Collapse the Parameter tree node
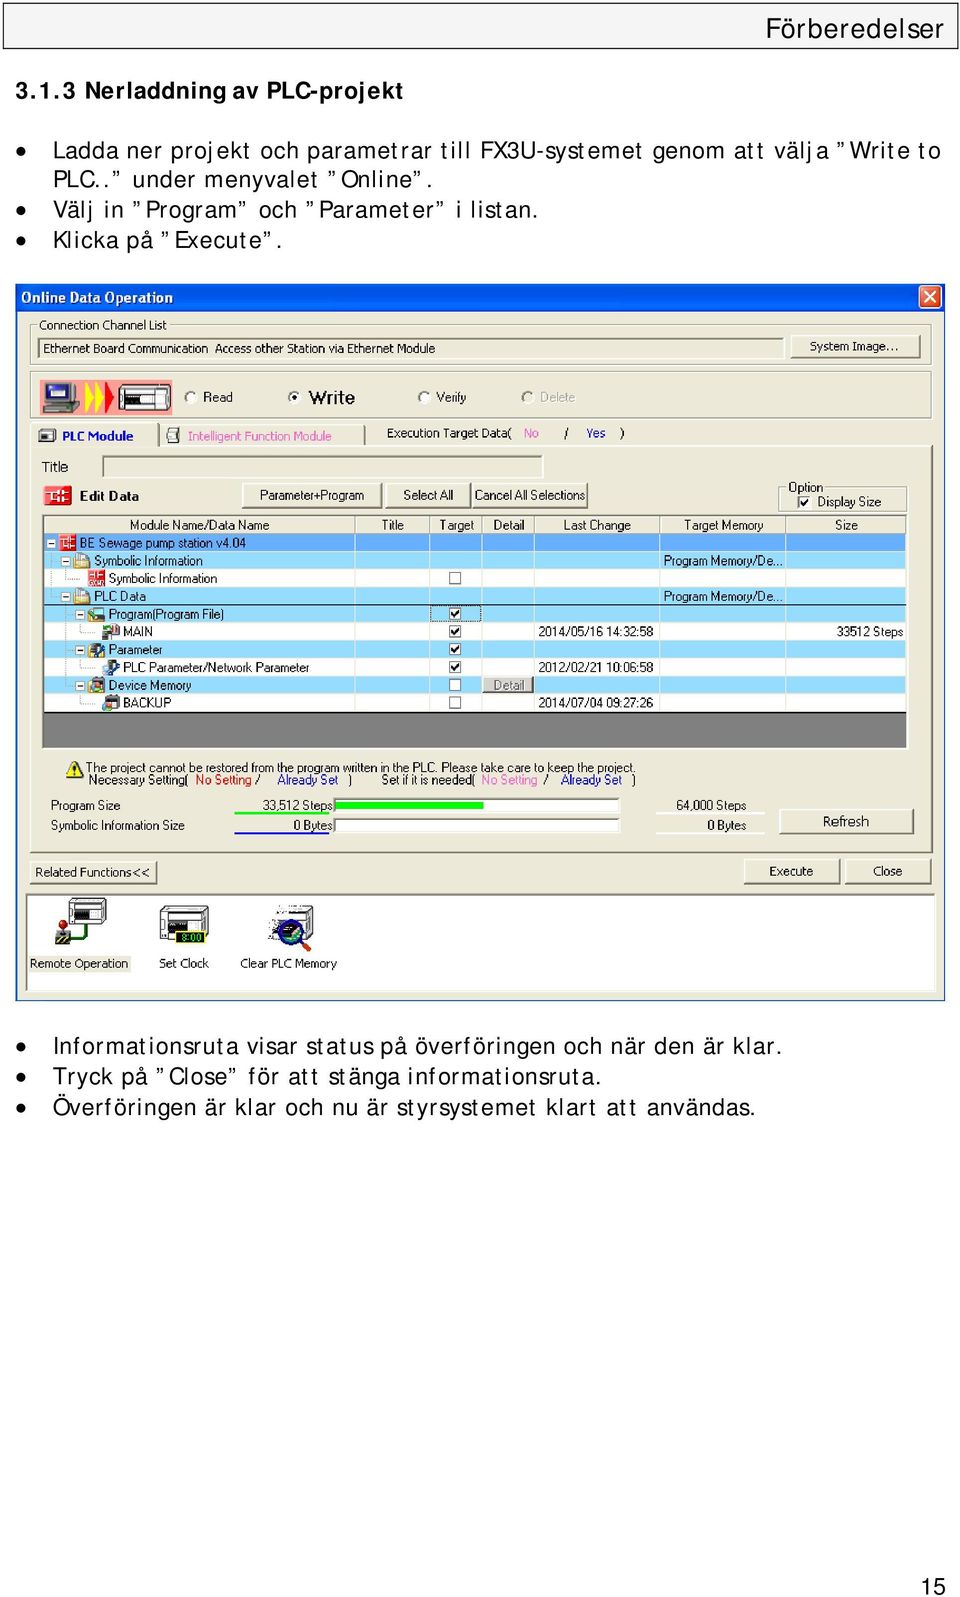This screenshot has height=1597, width=960. click(x=81, y=650)
